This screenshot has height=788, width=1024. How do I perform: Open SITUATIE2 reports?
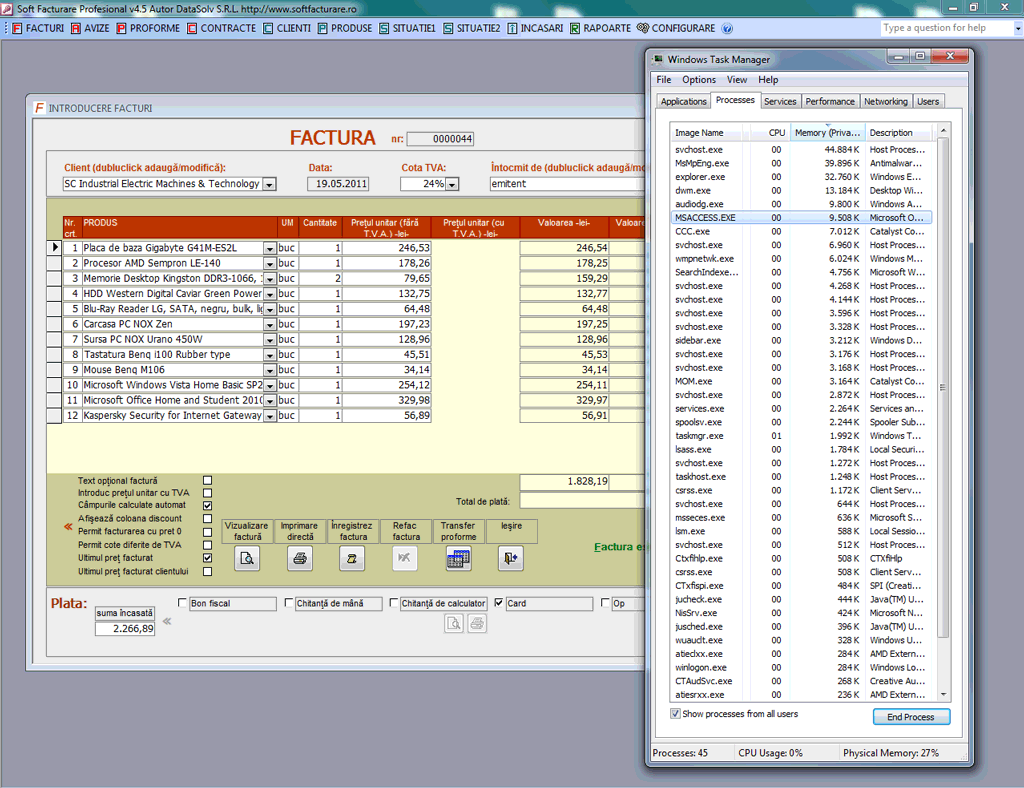point(472,28)
